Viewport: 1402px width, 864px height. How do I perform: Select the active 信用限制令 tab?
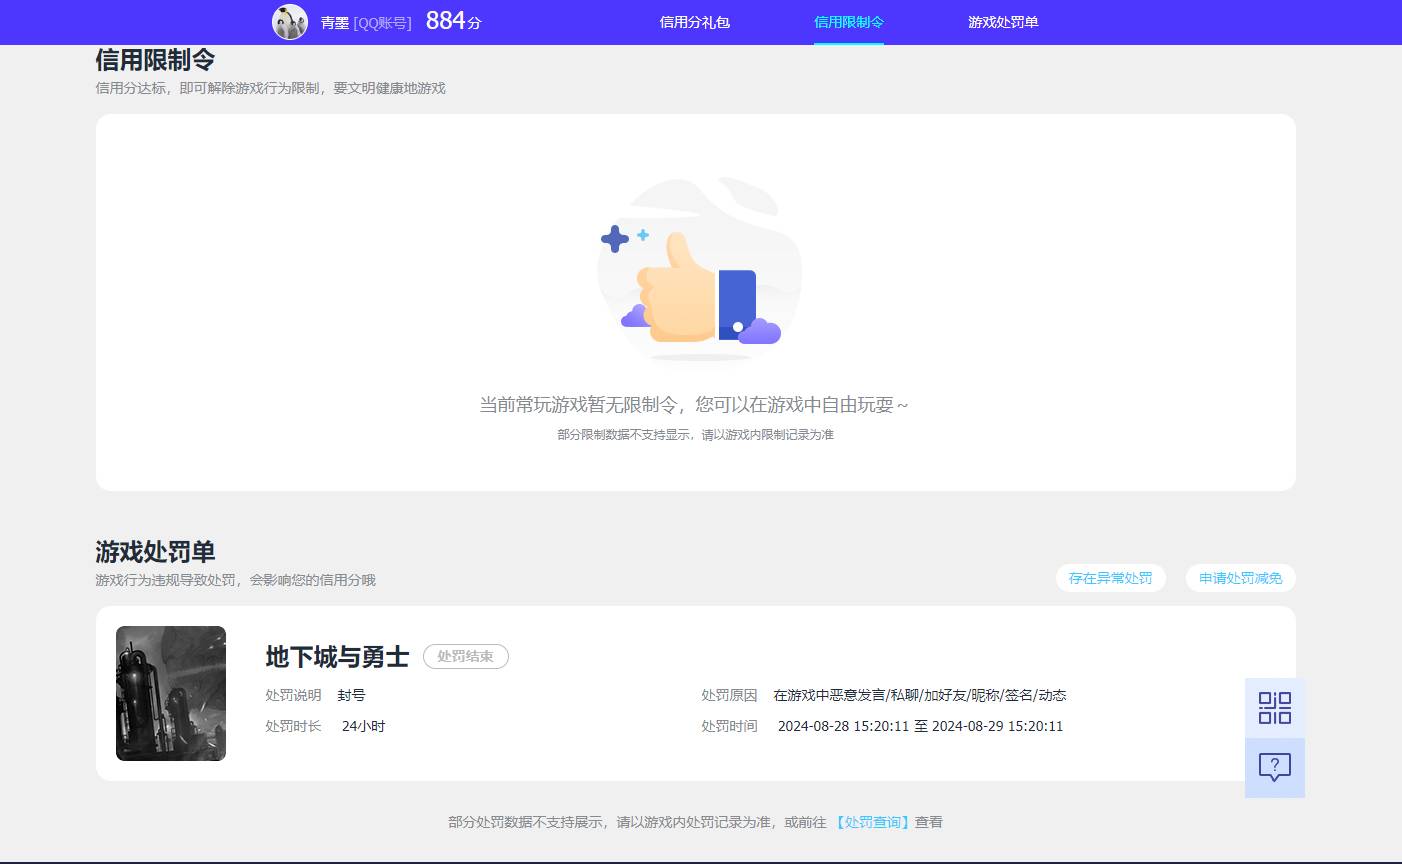click(849, 21)
